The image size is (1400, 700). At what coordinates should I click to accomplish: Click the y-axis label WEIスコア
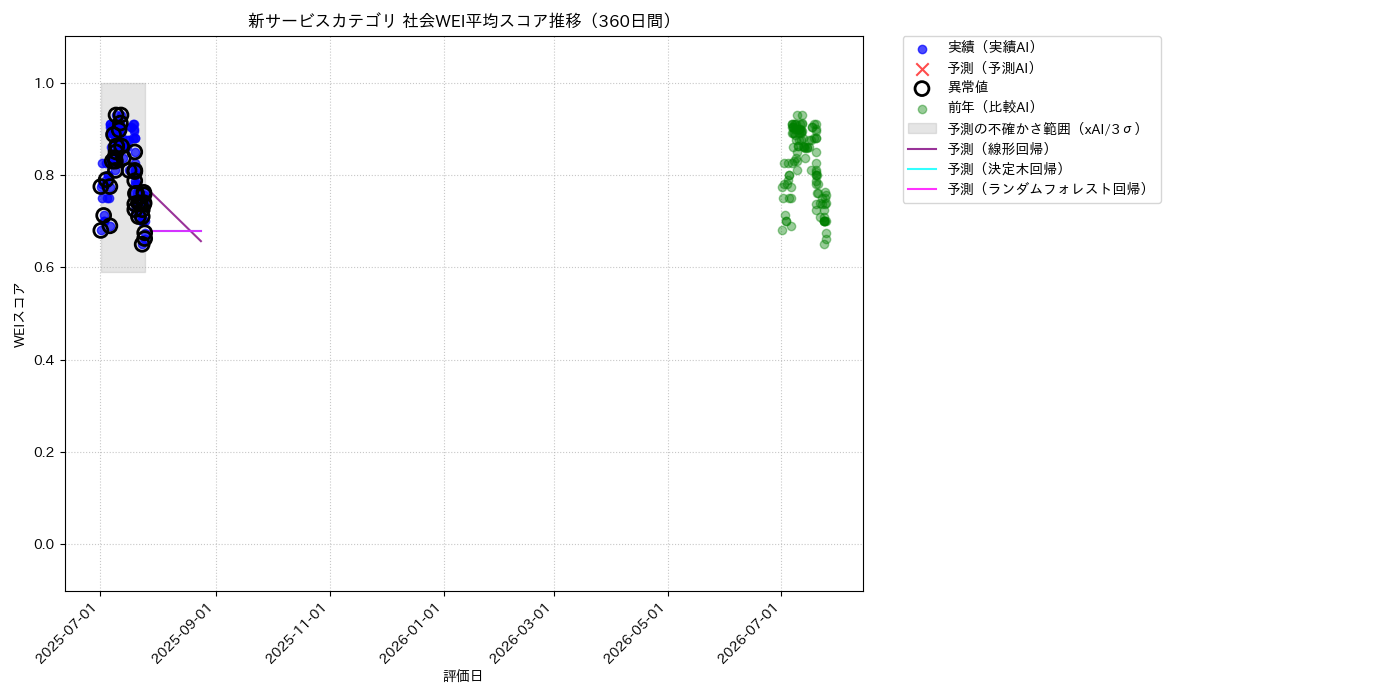tap(20, 315)
